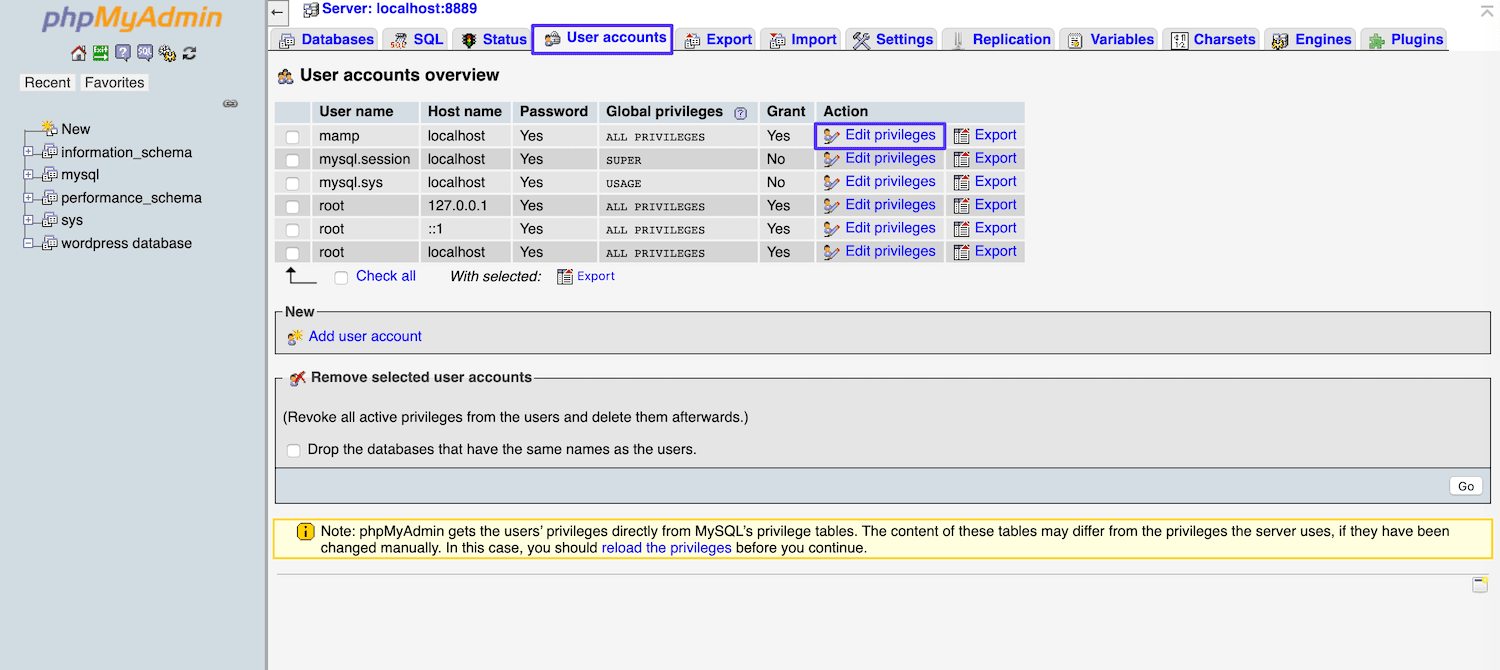Expand the mysql database tree node
Screen dimensions: 1500x670
(x=28, y=174)
